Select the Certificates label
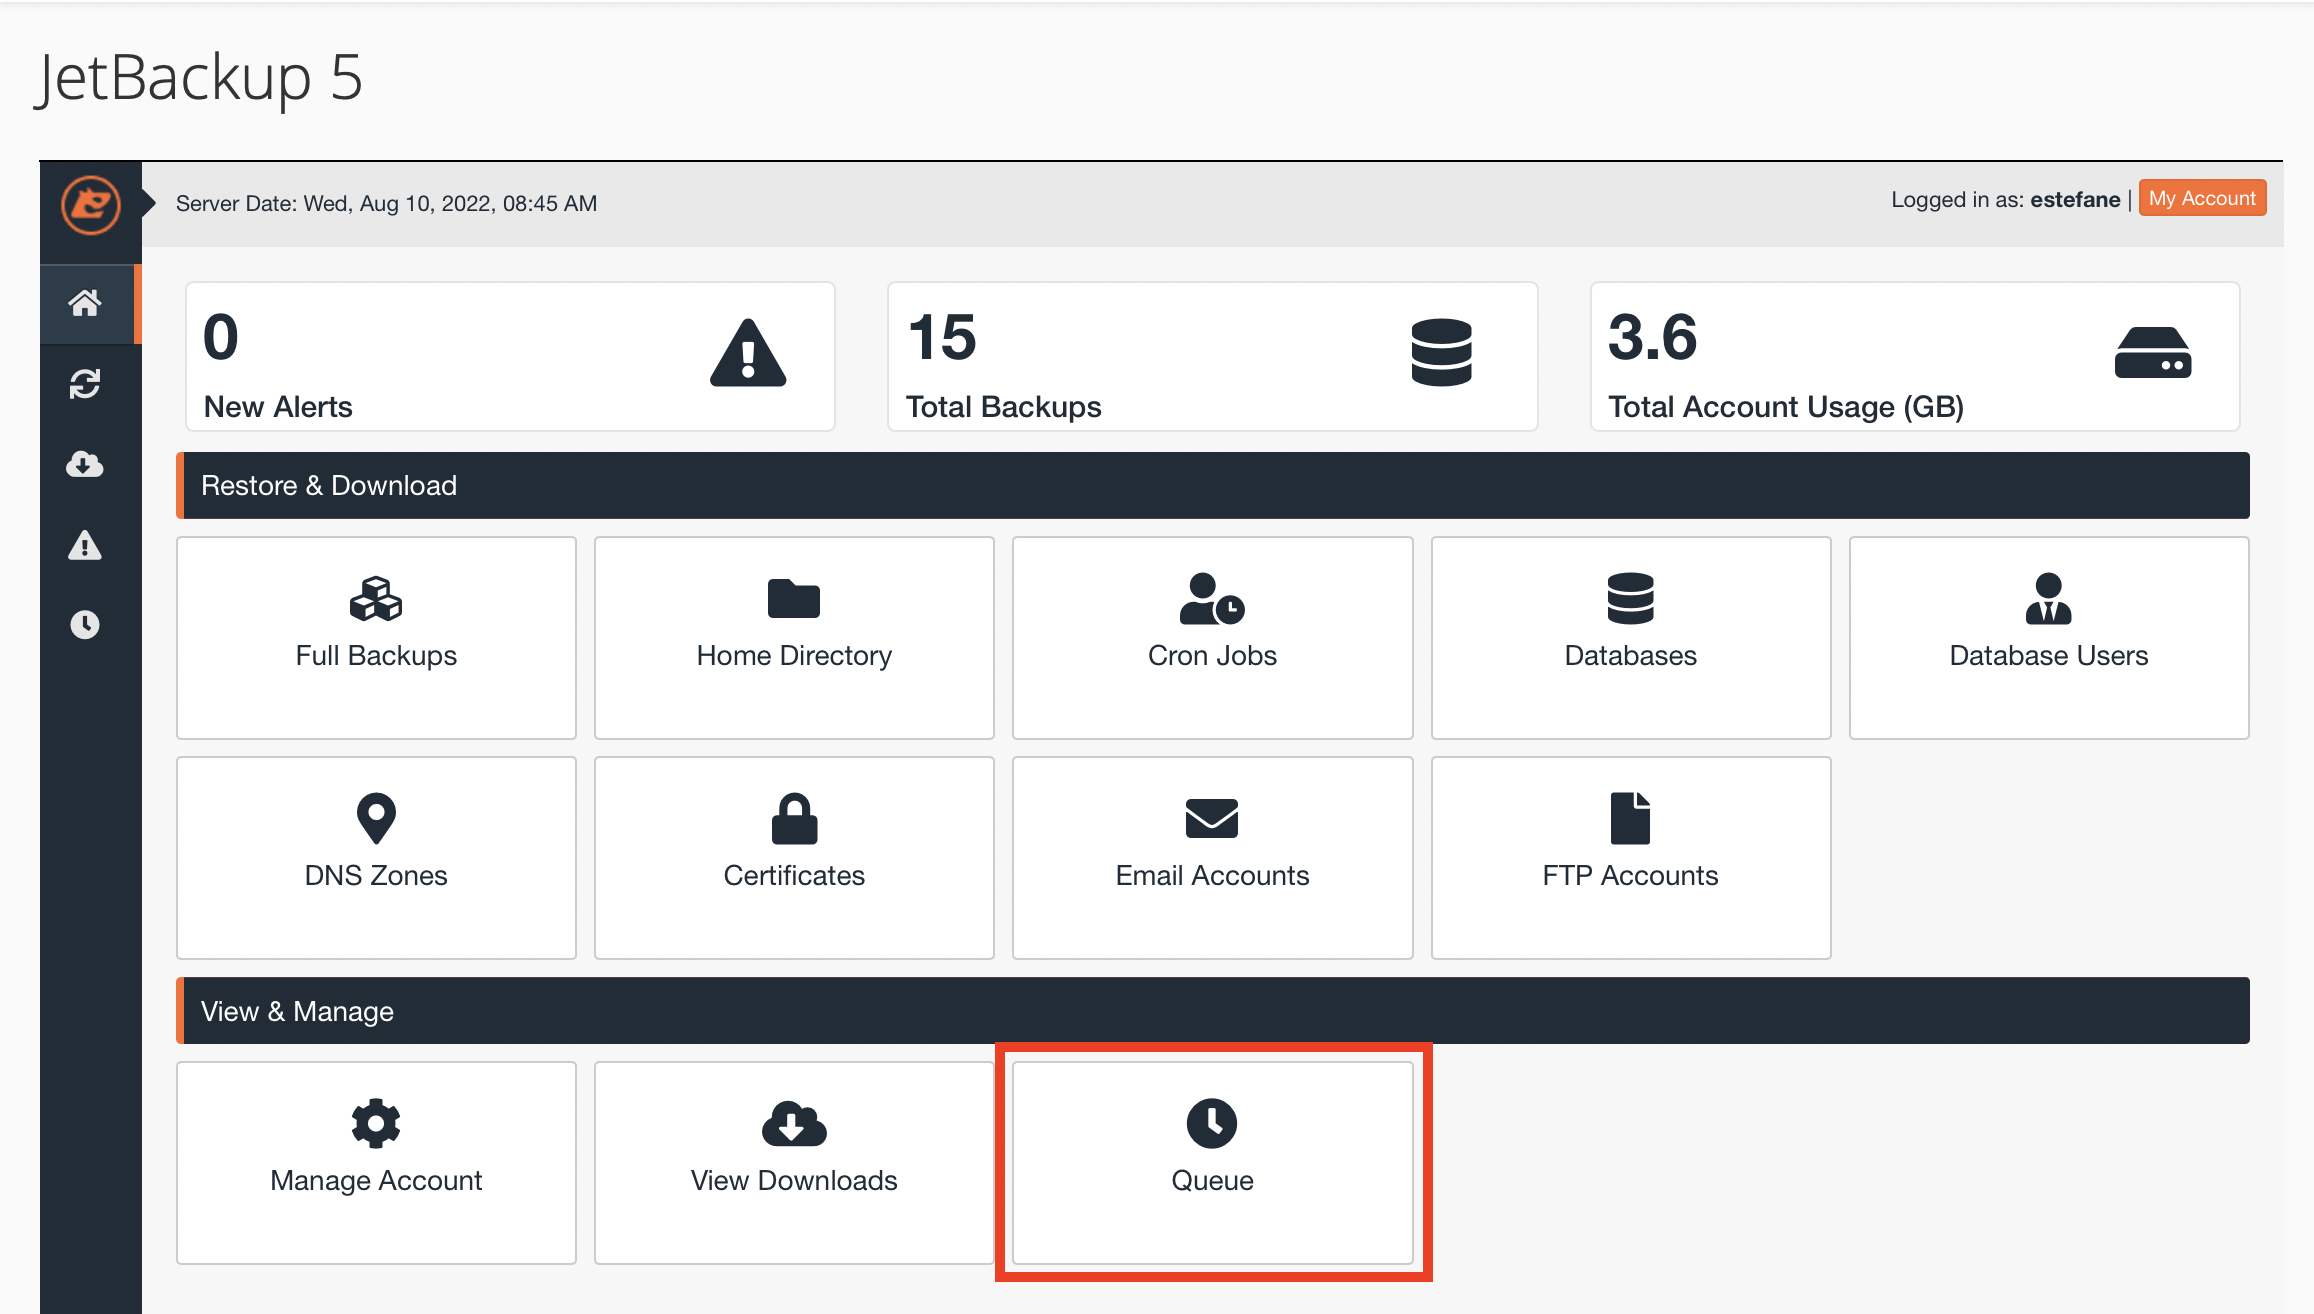Screen dimensions: 2314x1314 pyautogui.click(x=794, y=875)
